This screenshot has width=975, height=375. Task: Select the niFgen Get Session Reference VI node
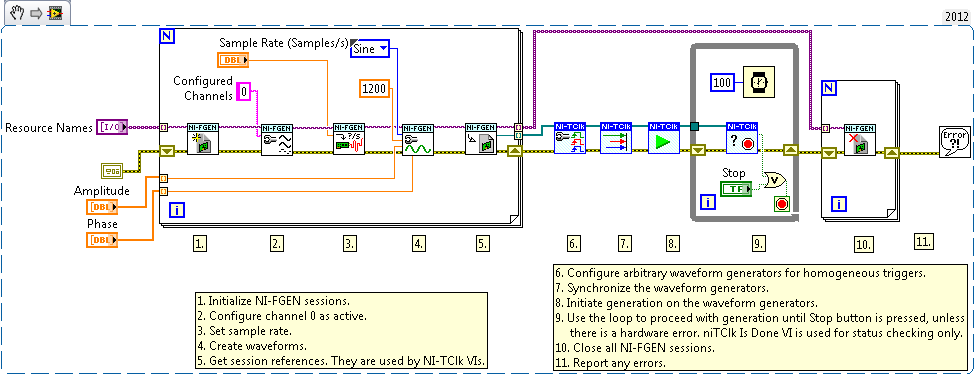coord(481,139)
